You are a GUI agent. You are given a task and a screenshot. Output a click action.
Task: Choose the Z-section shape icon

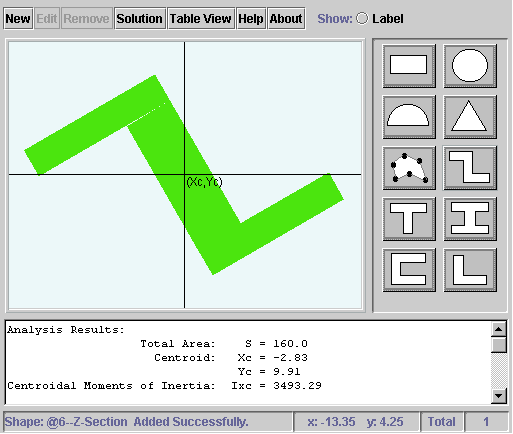[x=470, y=168]
